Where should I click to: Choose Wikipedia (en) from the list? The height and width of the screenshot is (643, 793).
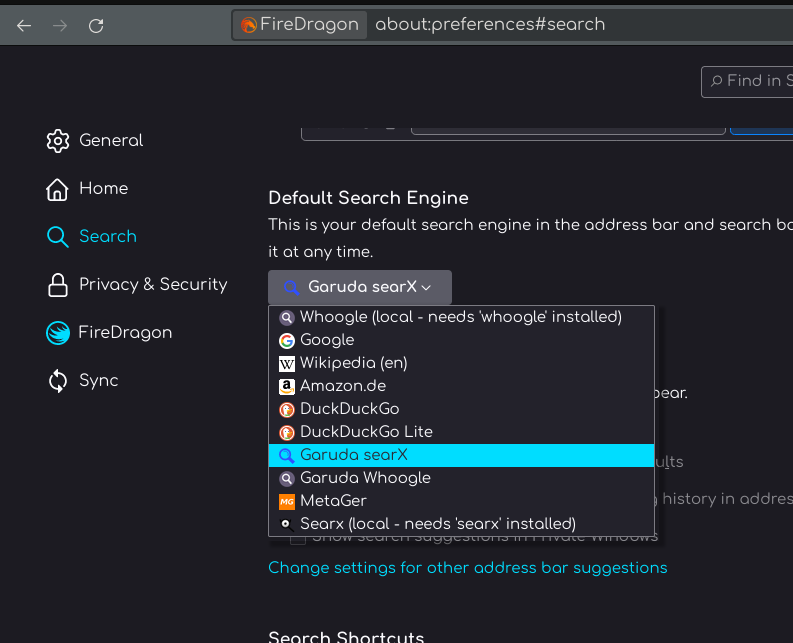pyautogui.click(x=461, y=363)
